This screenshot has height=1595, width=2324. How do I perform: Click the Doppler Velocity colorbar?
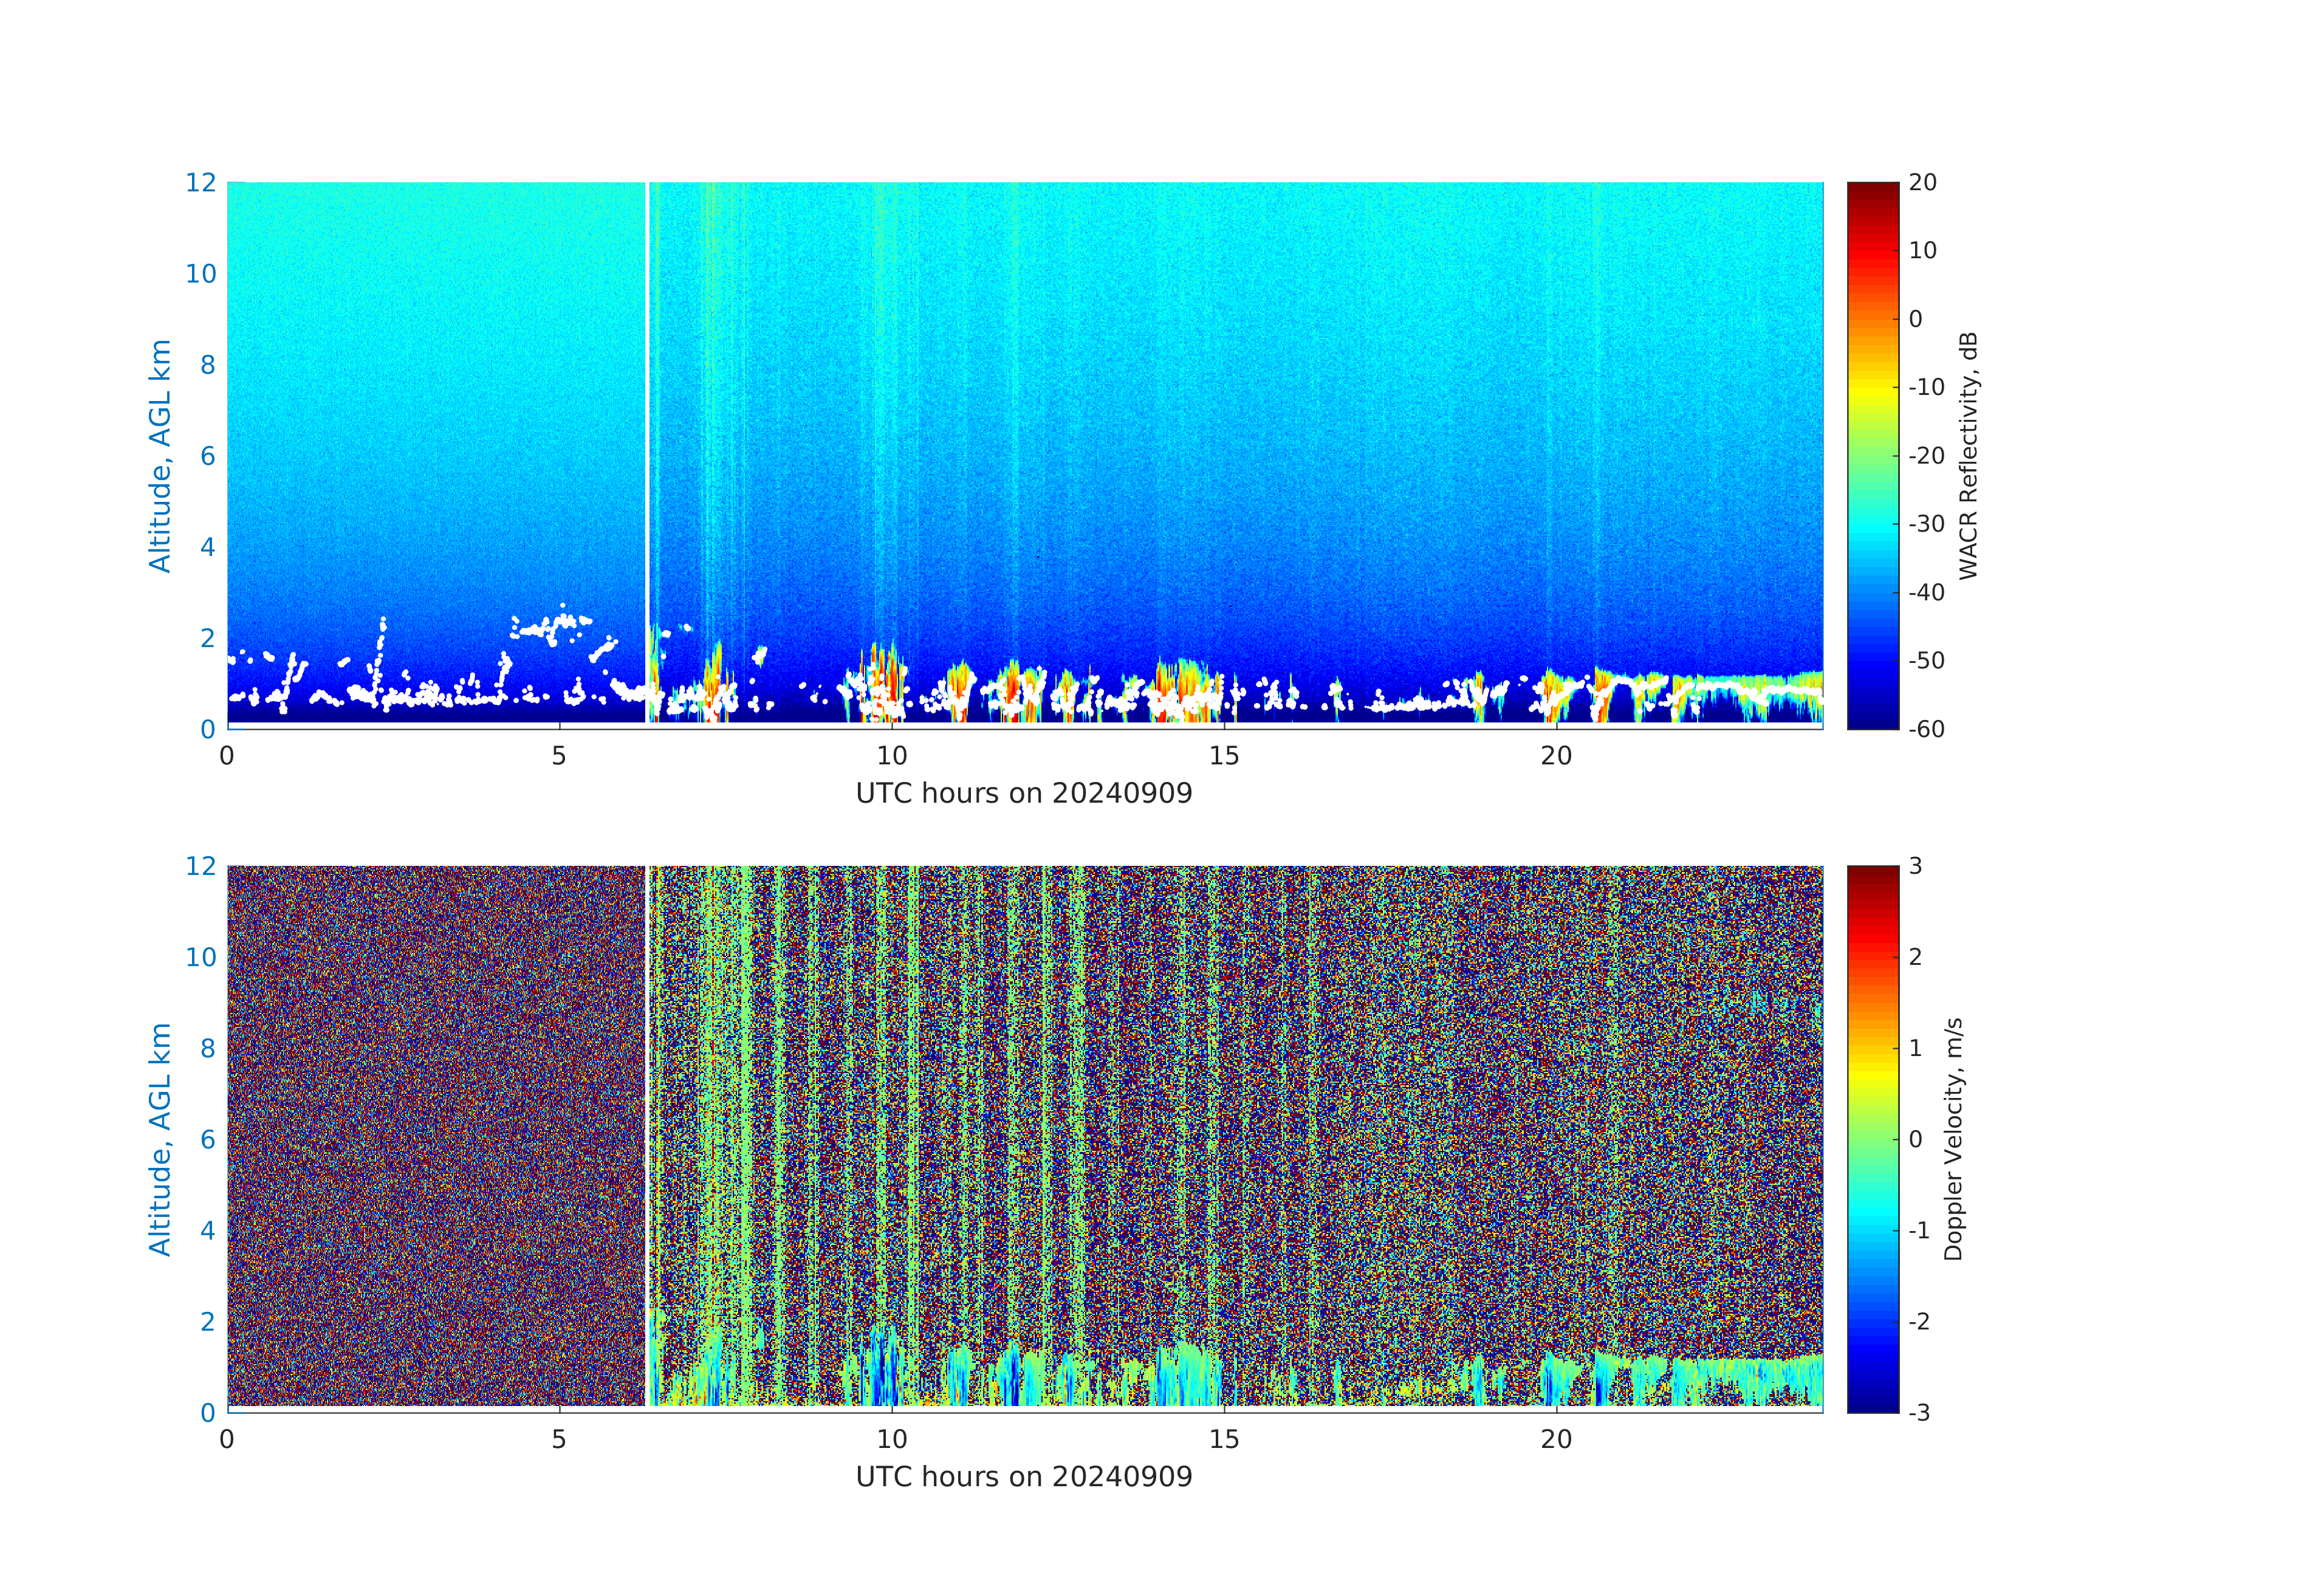tap(1872, 1138)
